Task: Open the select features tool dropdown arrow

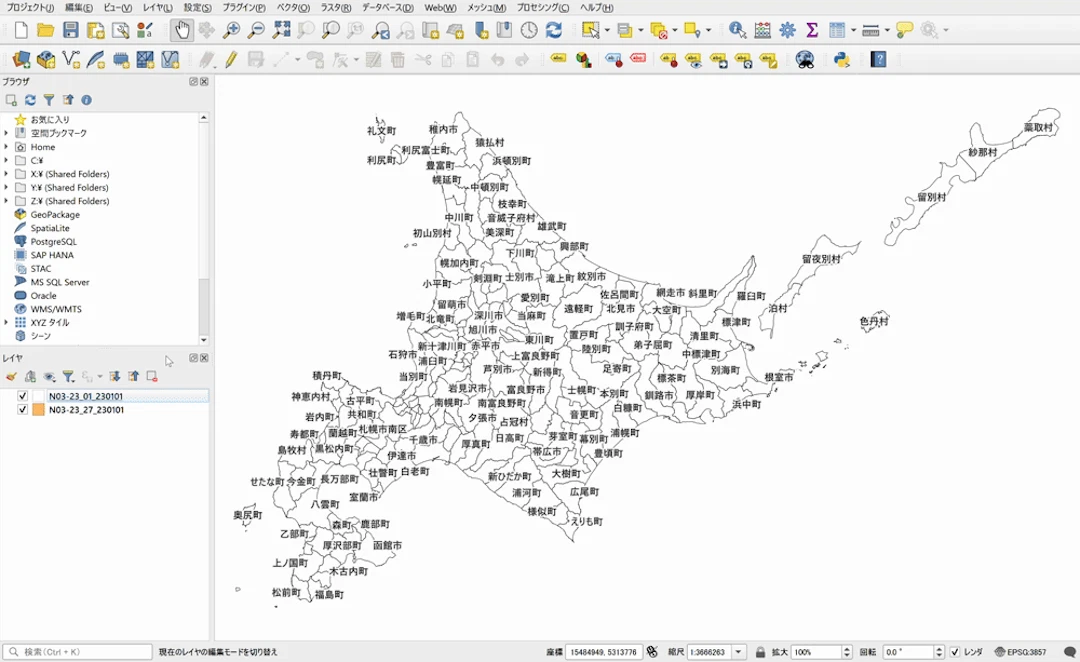Action: [607, 30]
